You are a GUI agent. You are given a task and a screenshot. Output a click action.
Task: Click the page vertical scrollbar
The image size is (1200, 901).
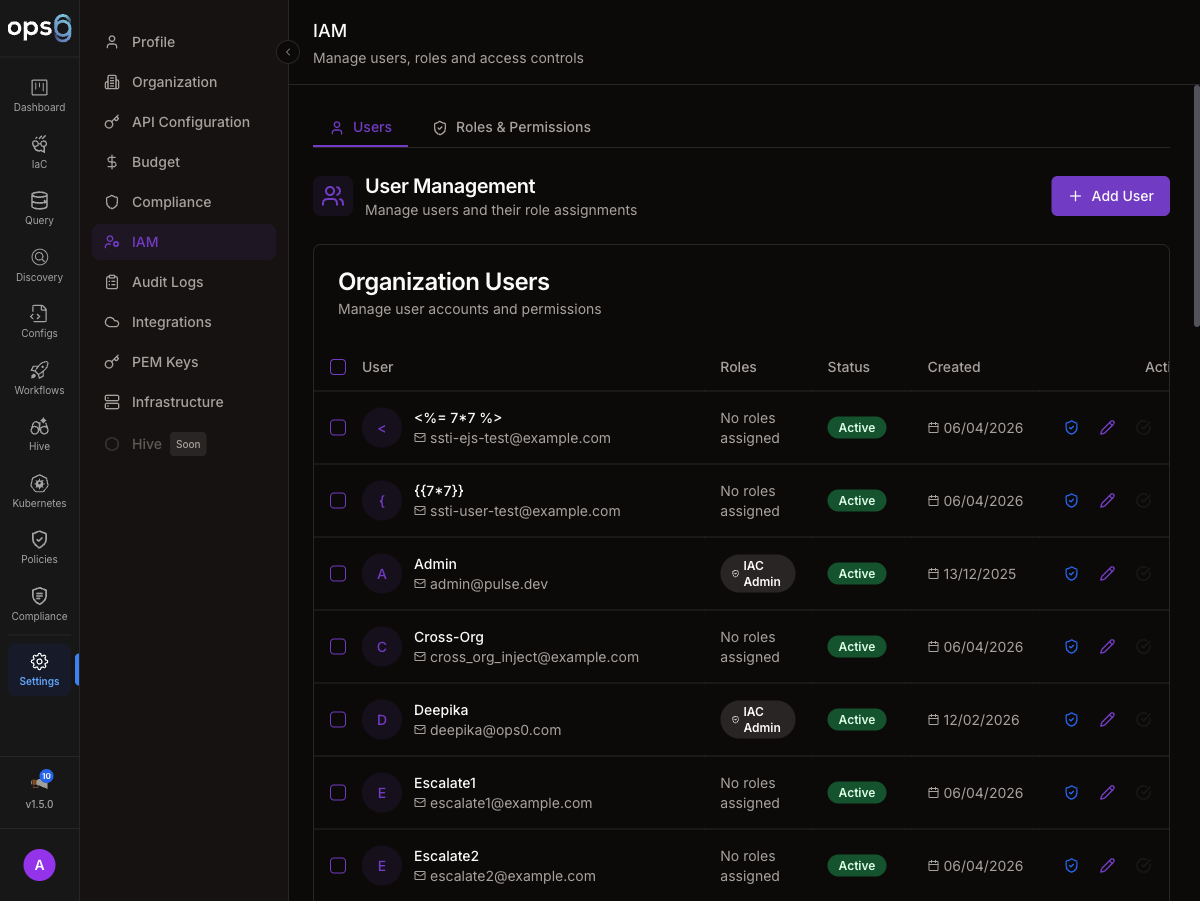click(1196, 205)
